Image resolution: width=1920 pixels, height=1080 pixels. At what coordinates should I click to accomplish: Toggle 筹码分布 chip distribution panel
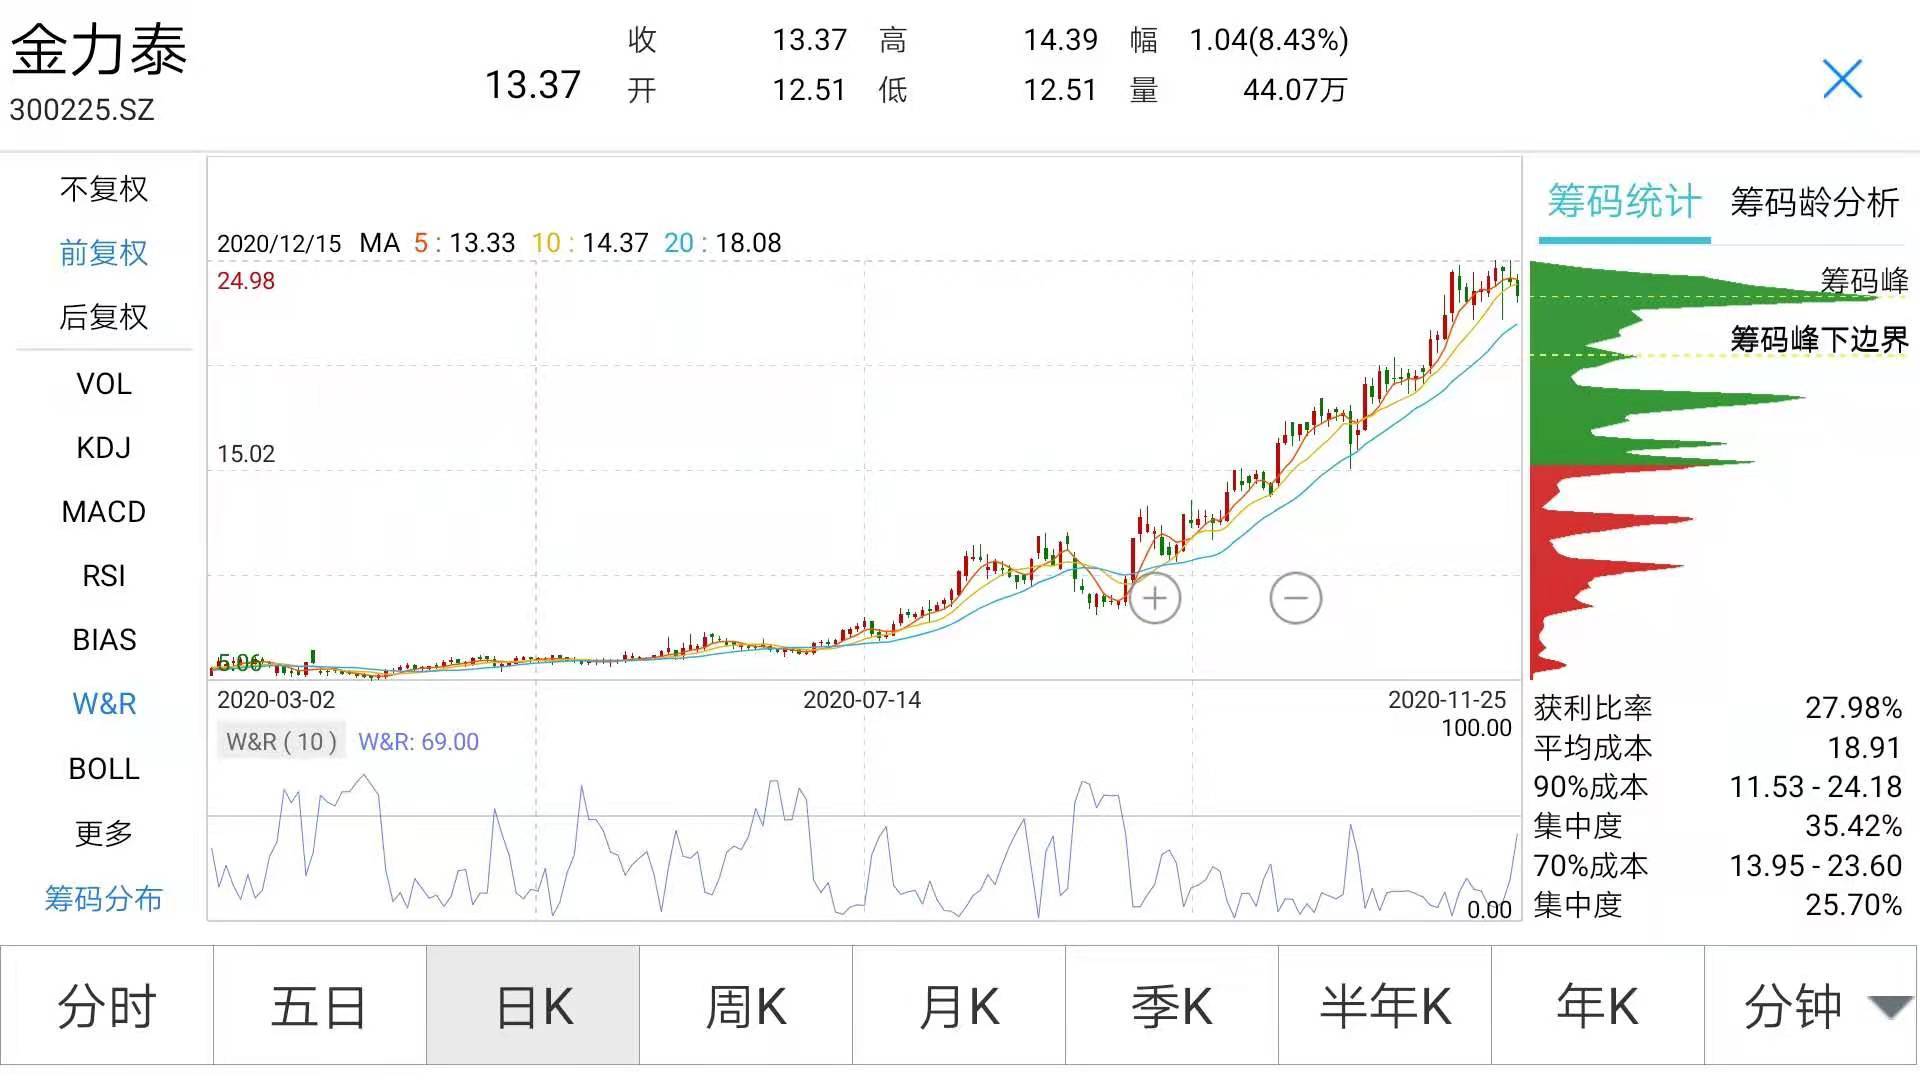point(104,898)
